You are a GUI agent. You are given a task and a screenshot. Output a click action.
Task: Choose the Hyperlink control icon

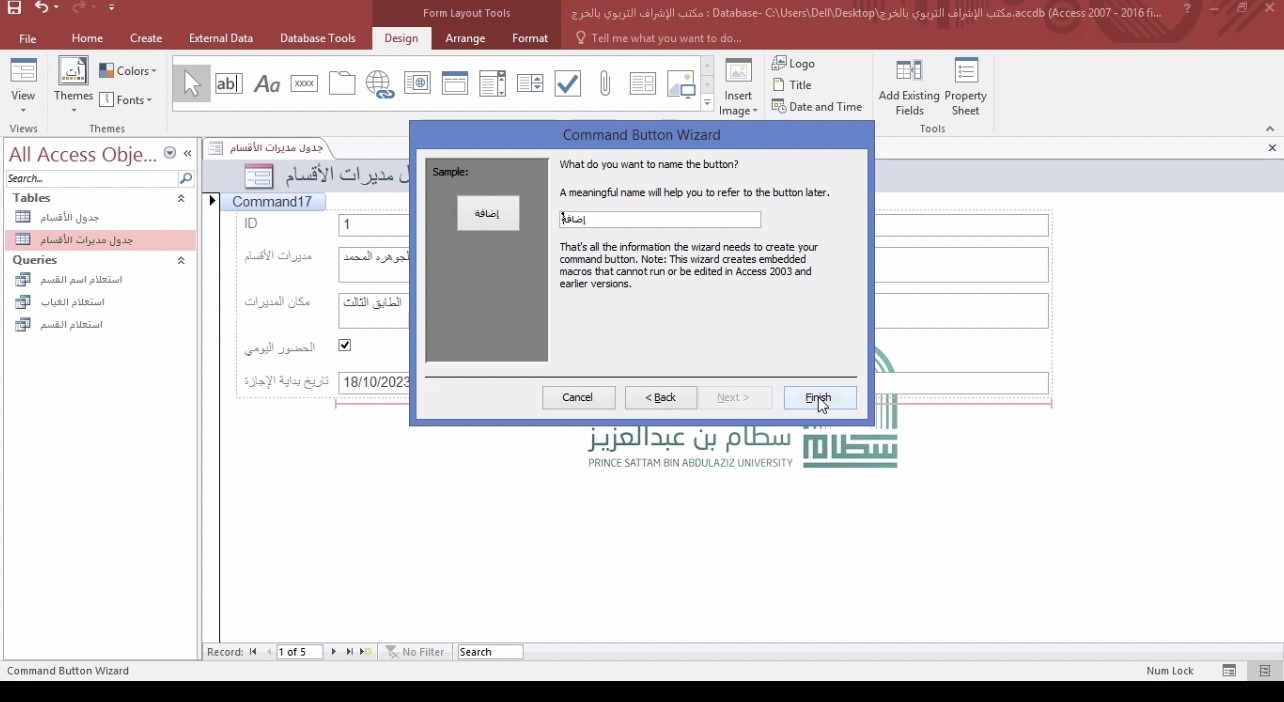(x=379, y=84)
